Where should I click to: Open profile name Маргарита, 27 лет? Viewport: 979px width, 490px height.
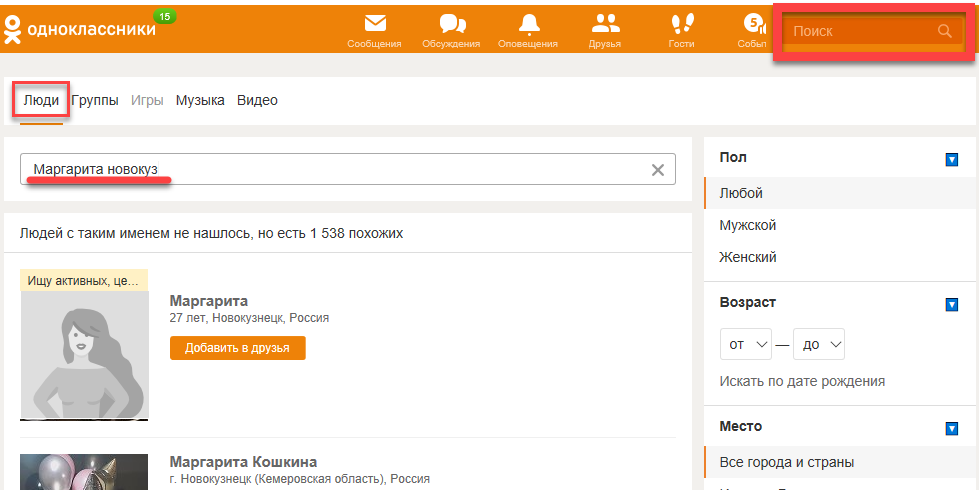[x=209, y=301]
